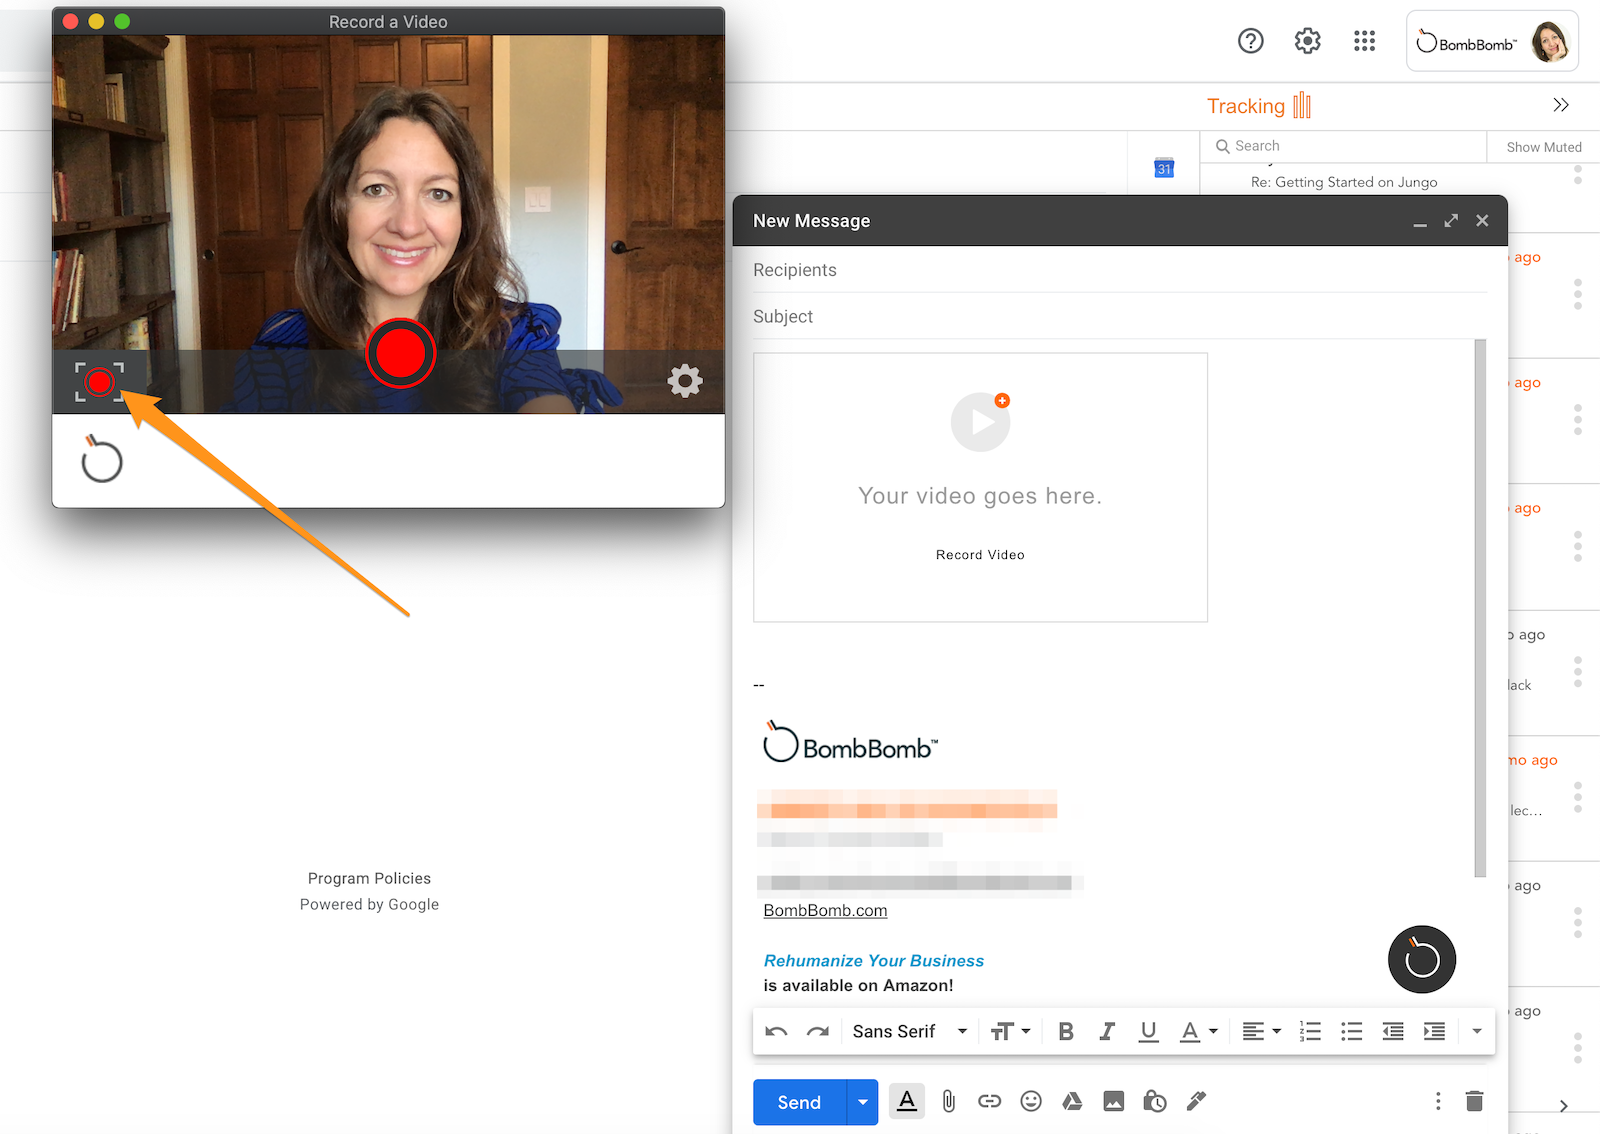This screenshot has width=1600, height=1134.
Task: Open Google apps grid launcher
Action: [1364, 41]
